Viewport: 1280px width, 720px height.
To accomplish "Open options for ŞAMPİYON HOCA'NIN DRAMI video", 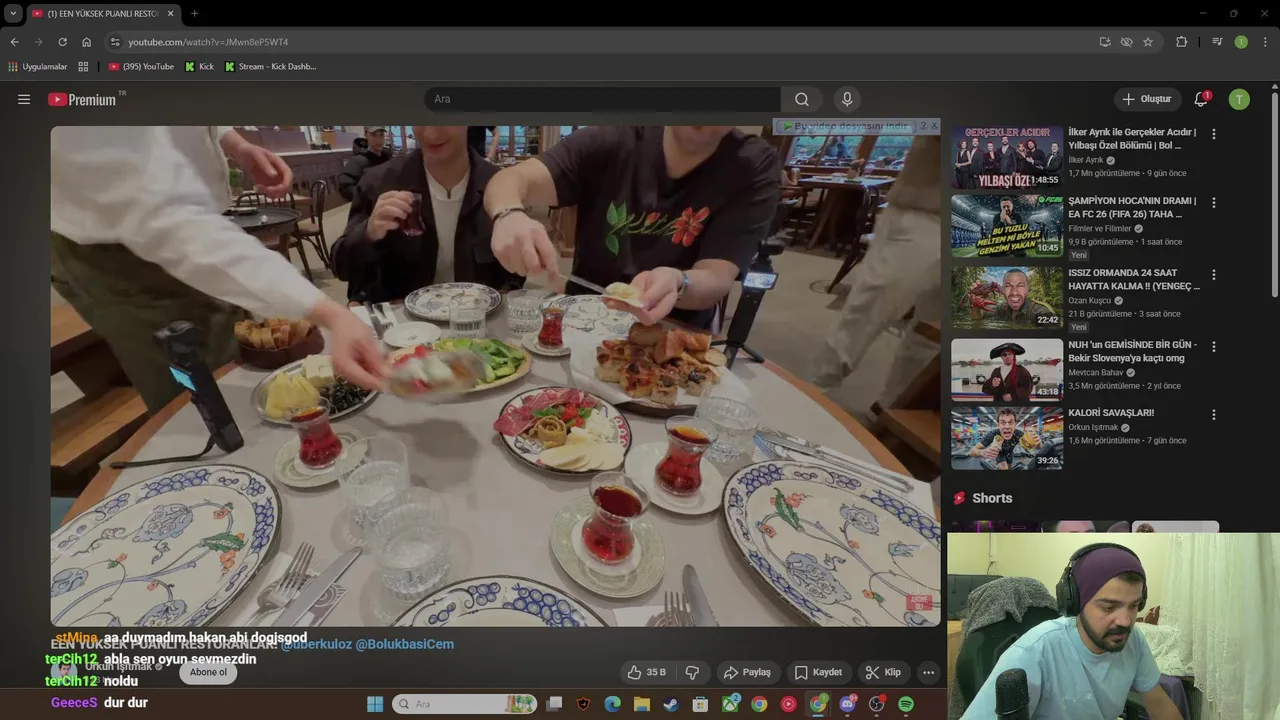I will pyautogui.click(x=1214, y=202).
